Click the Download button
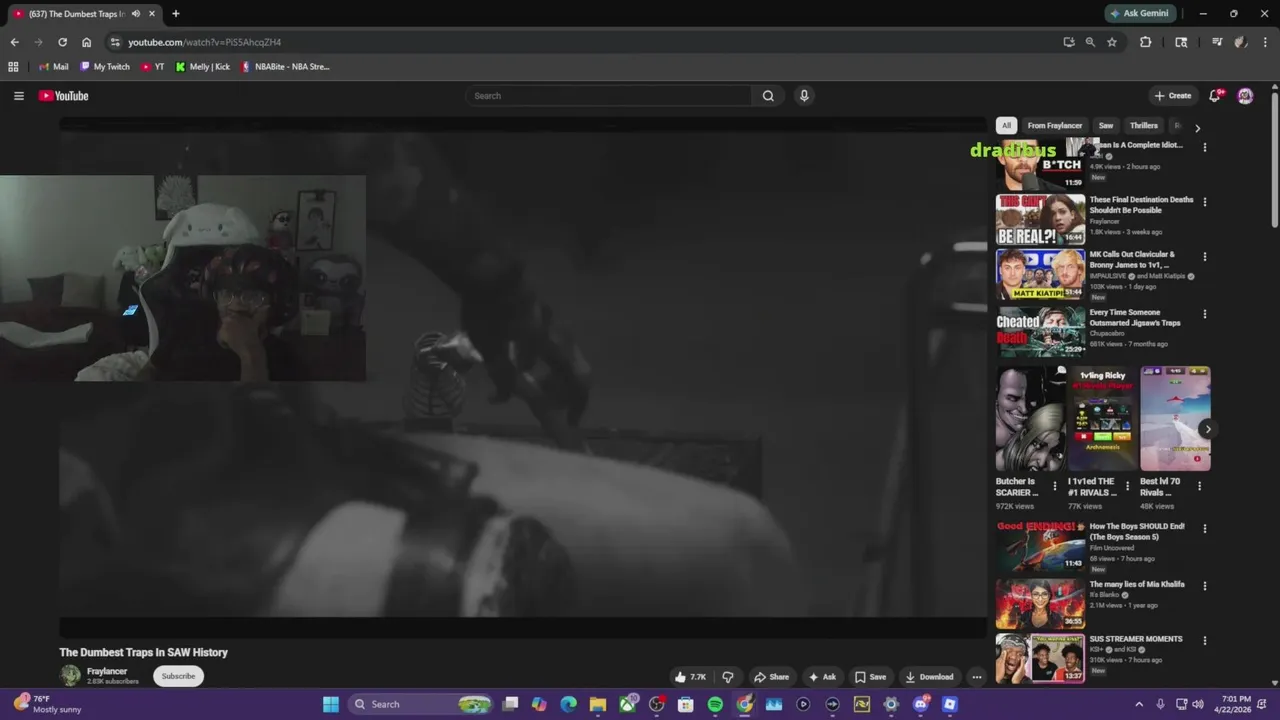1280x720 pixels. [930, 677]
